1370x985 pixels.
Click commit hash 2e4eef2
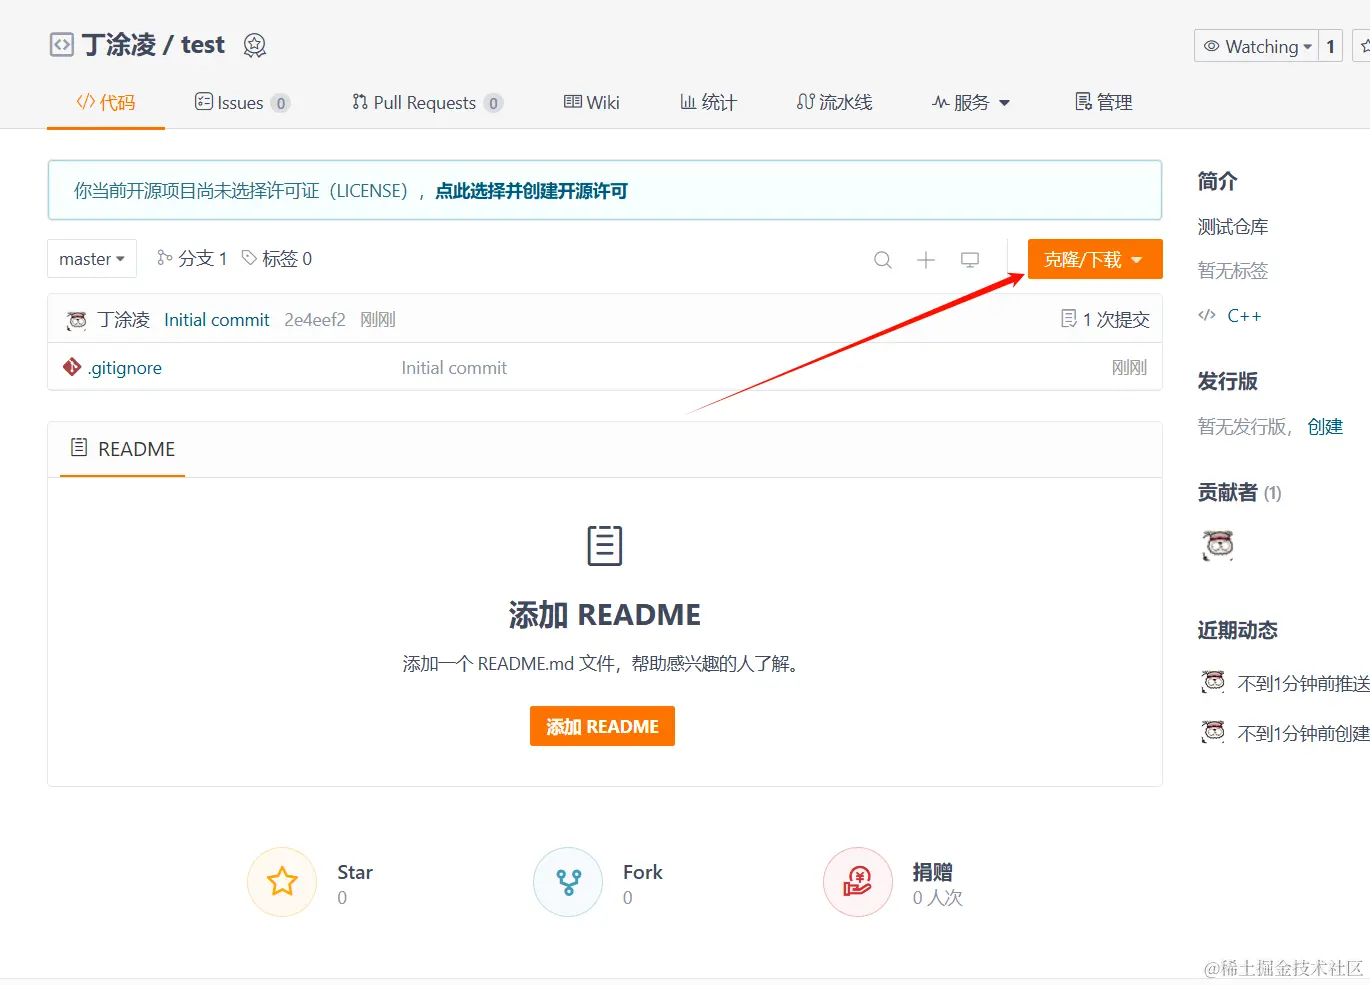(315, 320)
